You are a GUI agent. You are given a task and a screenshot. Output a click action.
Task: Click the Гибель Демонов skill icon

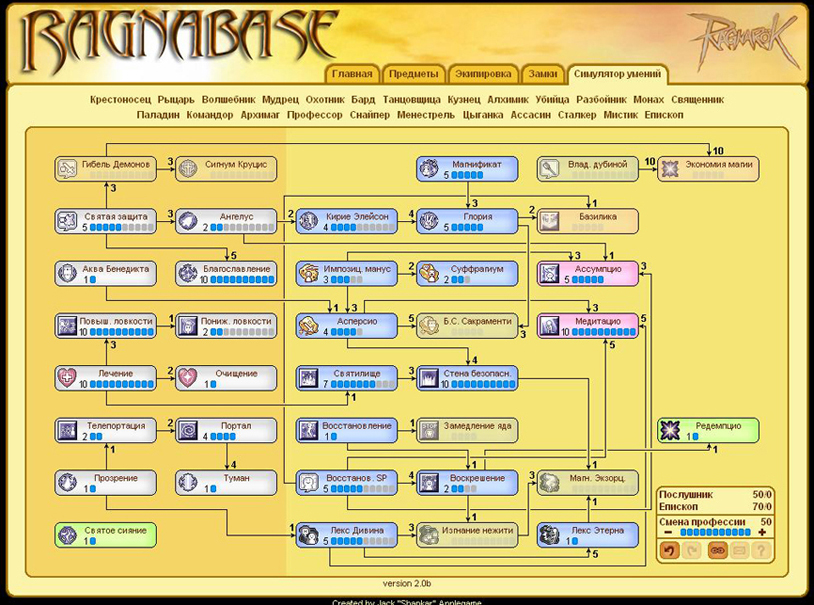67,169
